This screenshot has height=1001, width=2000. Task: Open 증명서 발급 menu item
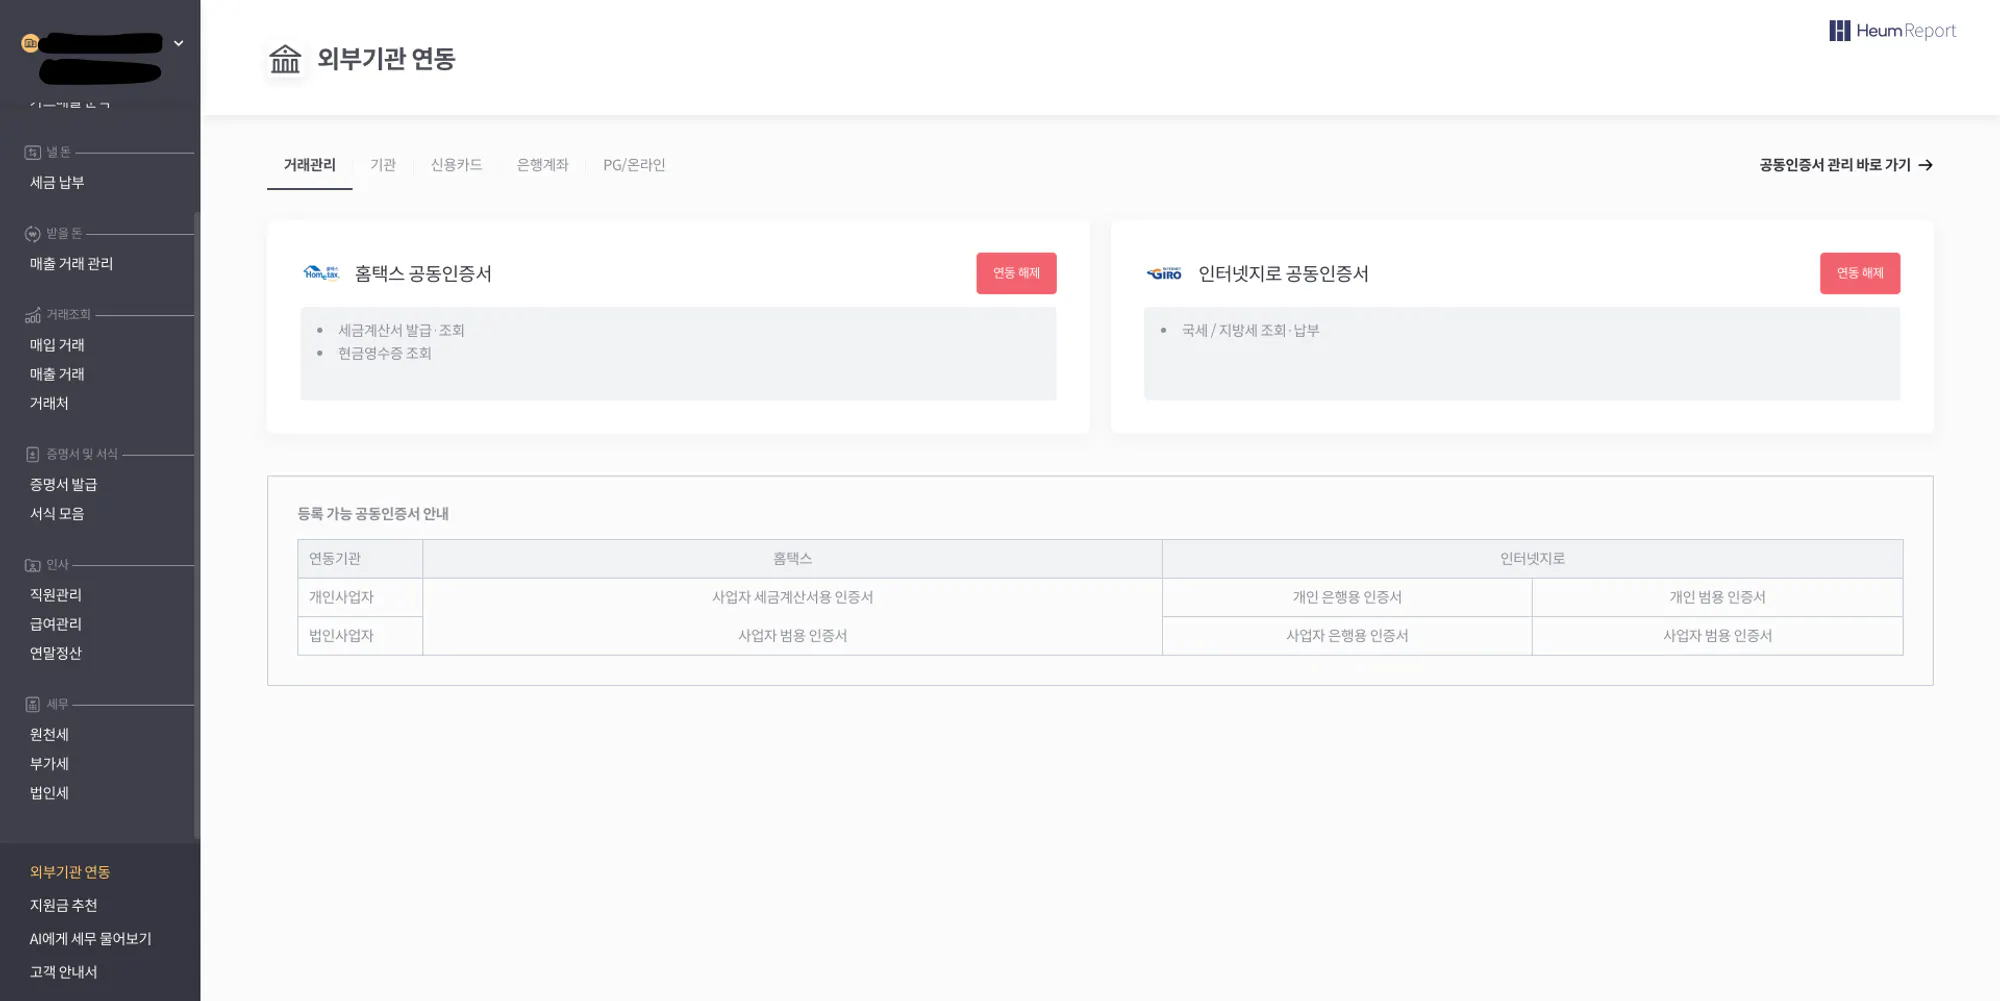[x=63, y=484]
